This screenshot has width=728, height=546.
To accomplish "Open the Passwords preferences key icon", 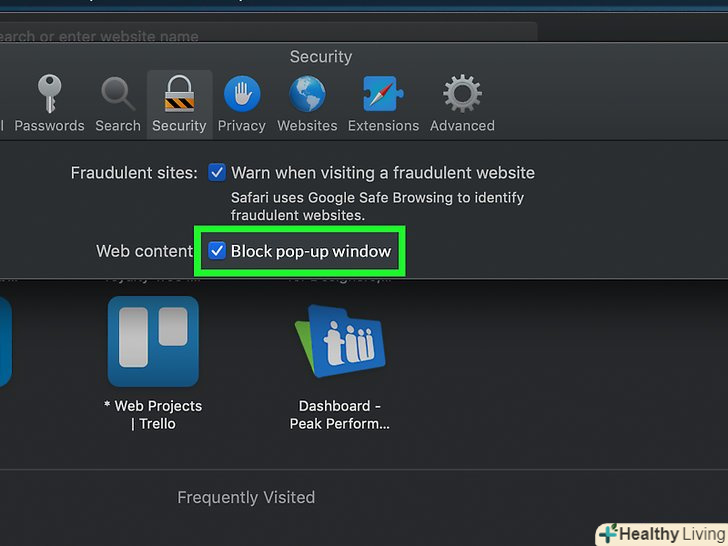I will [49, 94].
